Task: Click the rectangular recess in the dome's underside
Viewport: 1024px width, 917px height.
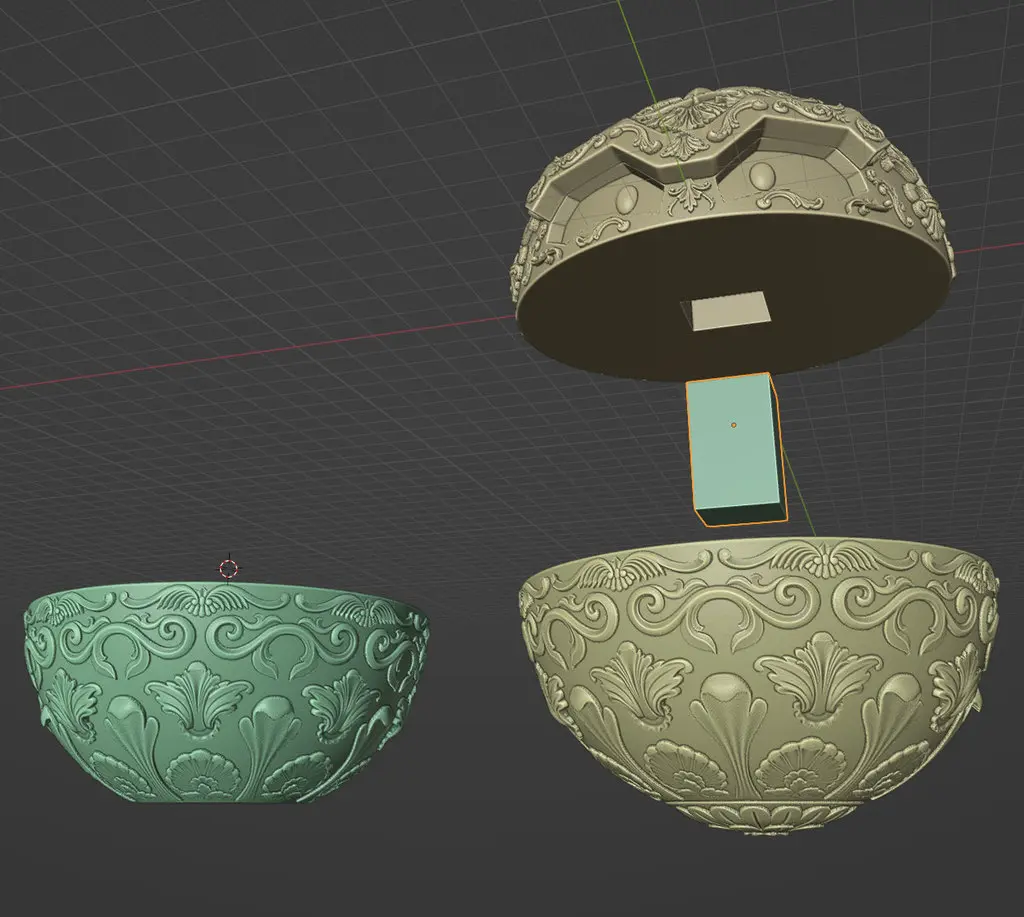Action: coord(727,311)
